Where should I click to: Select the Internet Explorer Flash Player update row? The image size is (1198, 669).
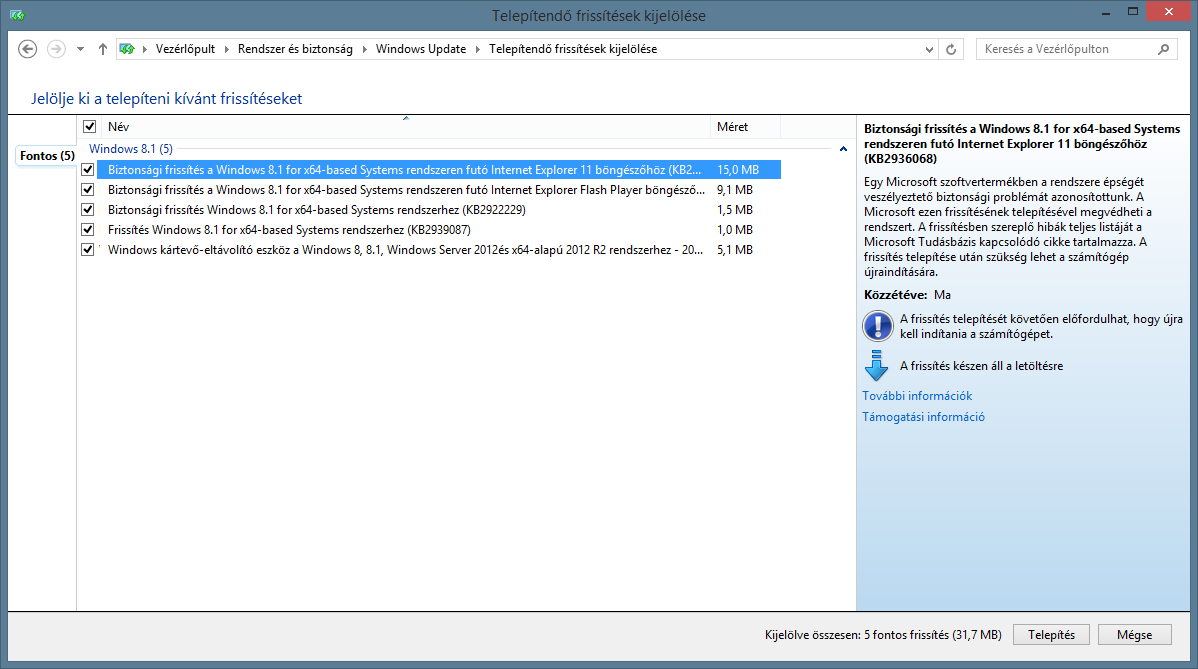pos(439,189)
